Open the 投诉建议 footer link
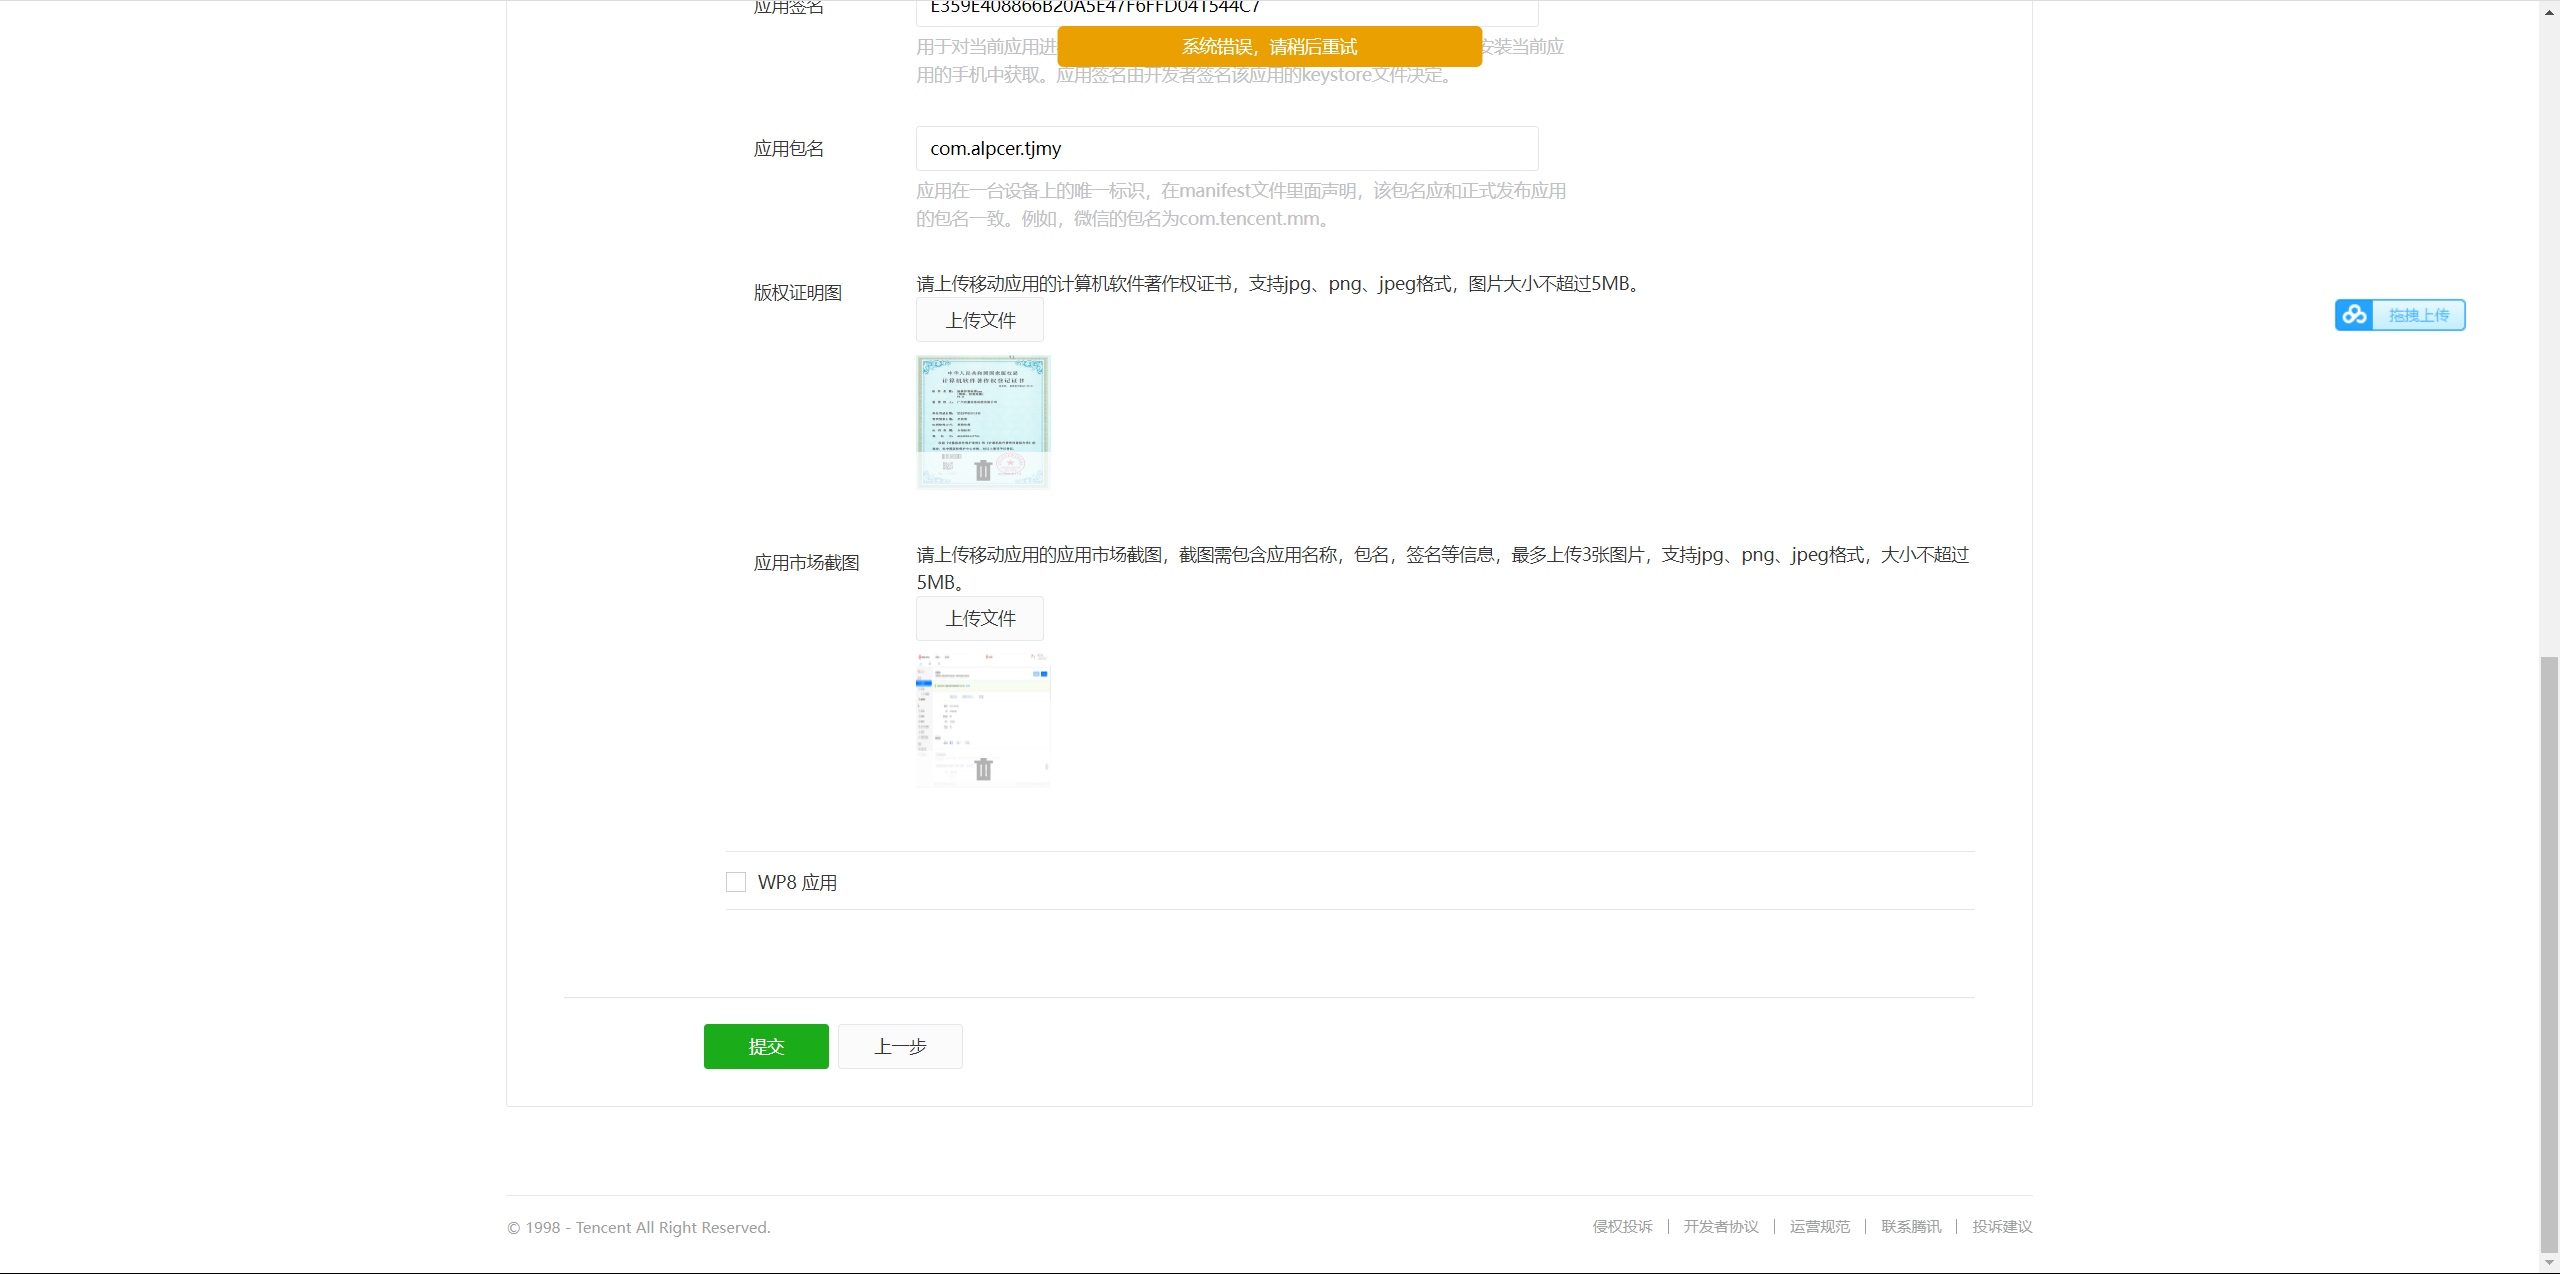Image resolution: width=2560 pixels, height=1274 pixels. tap(2002, 1226)
